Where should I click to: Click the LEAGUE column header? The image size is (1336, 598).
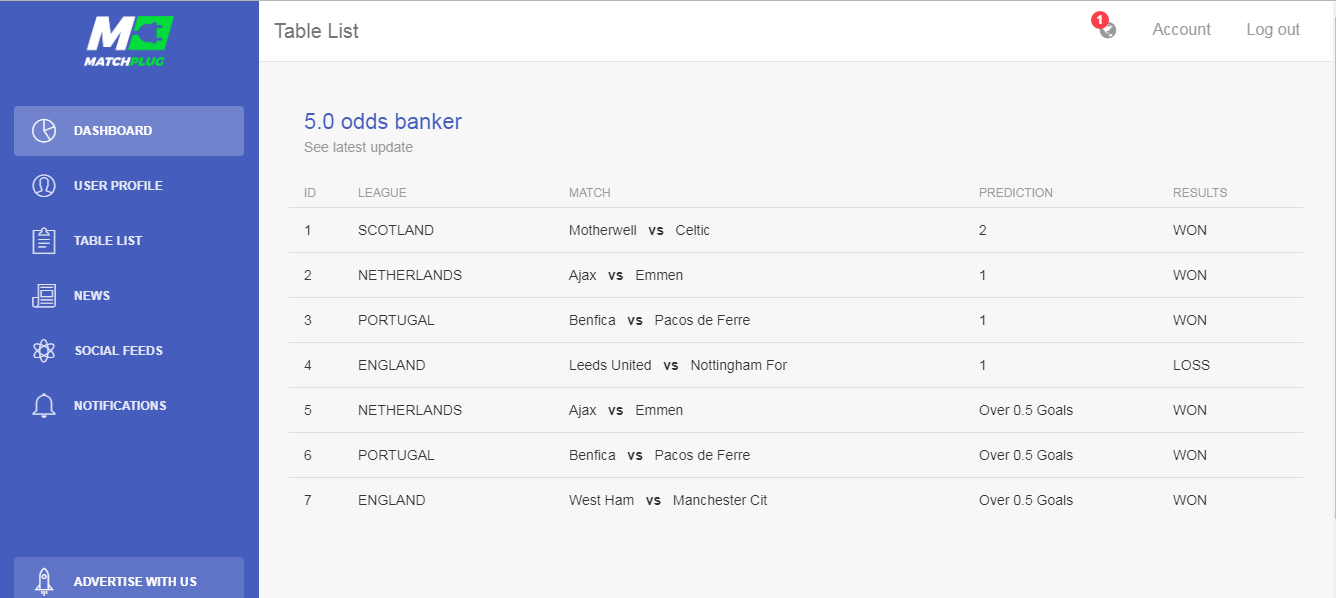coord(382,193)
